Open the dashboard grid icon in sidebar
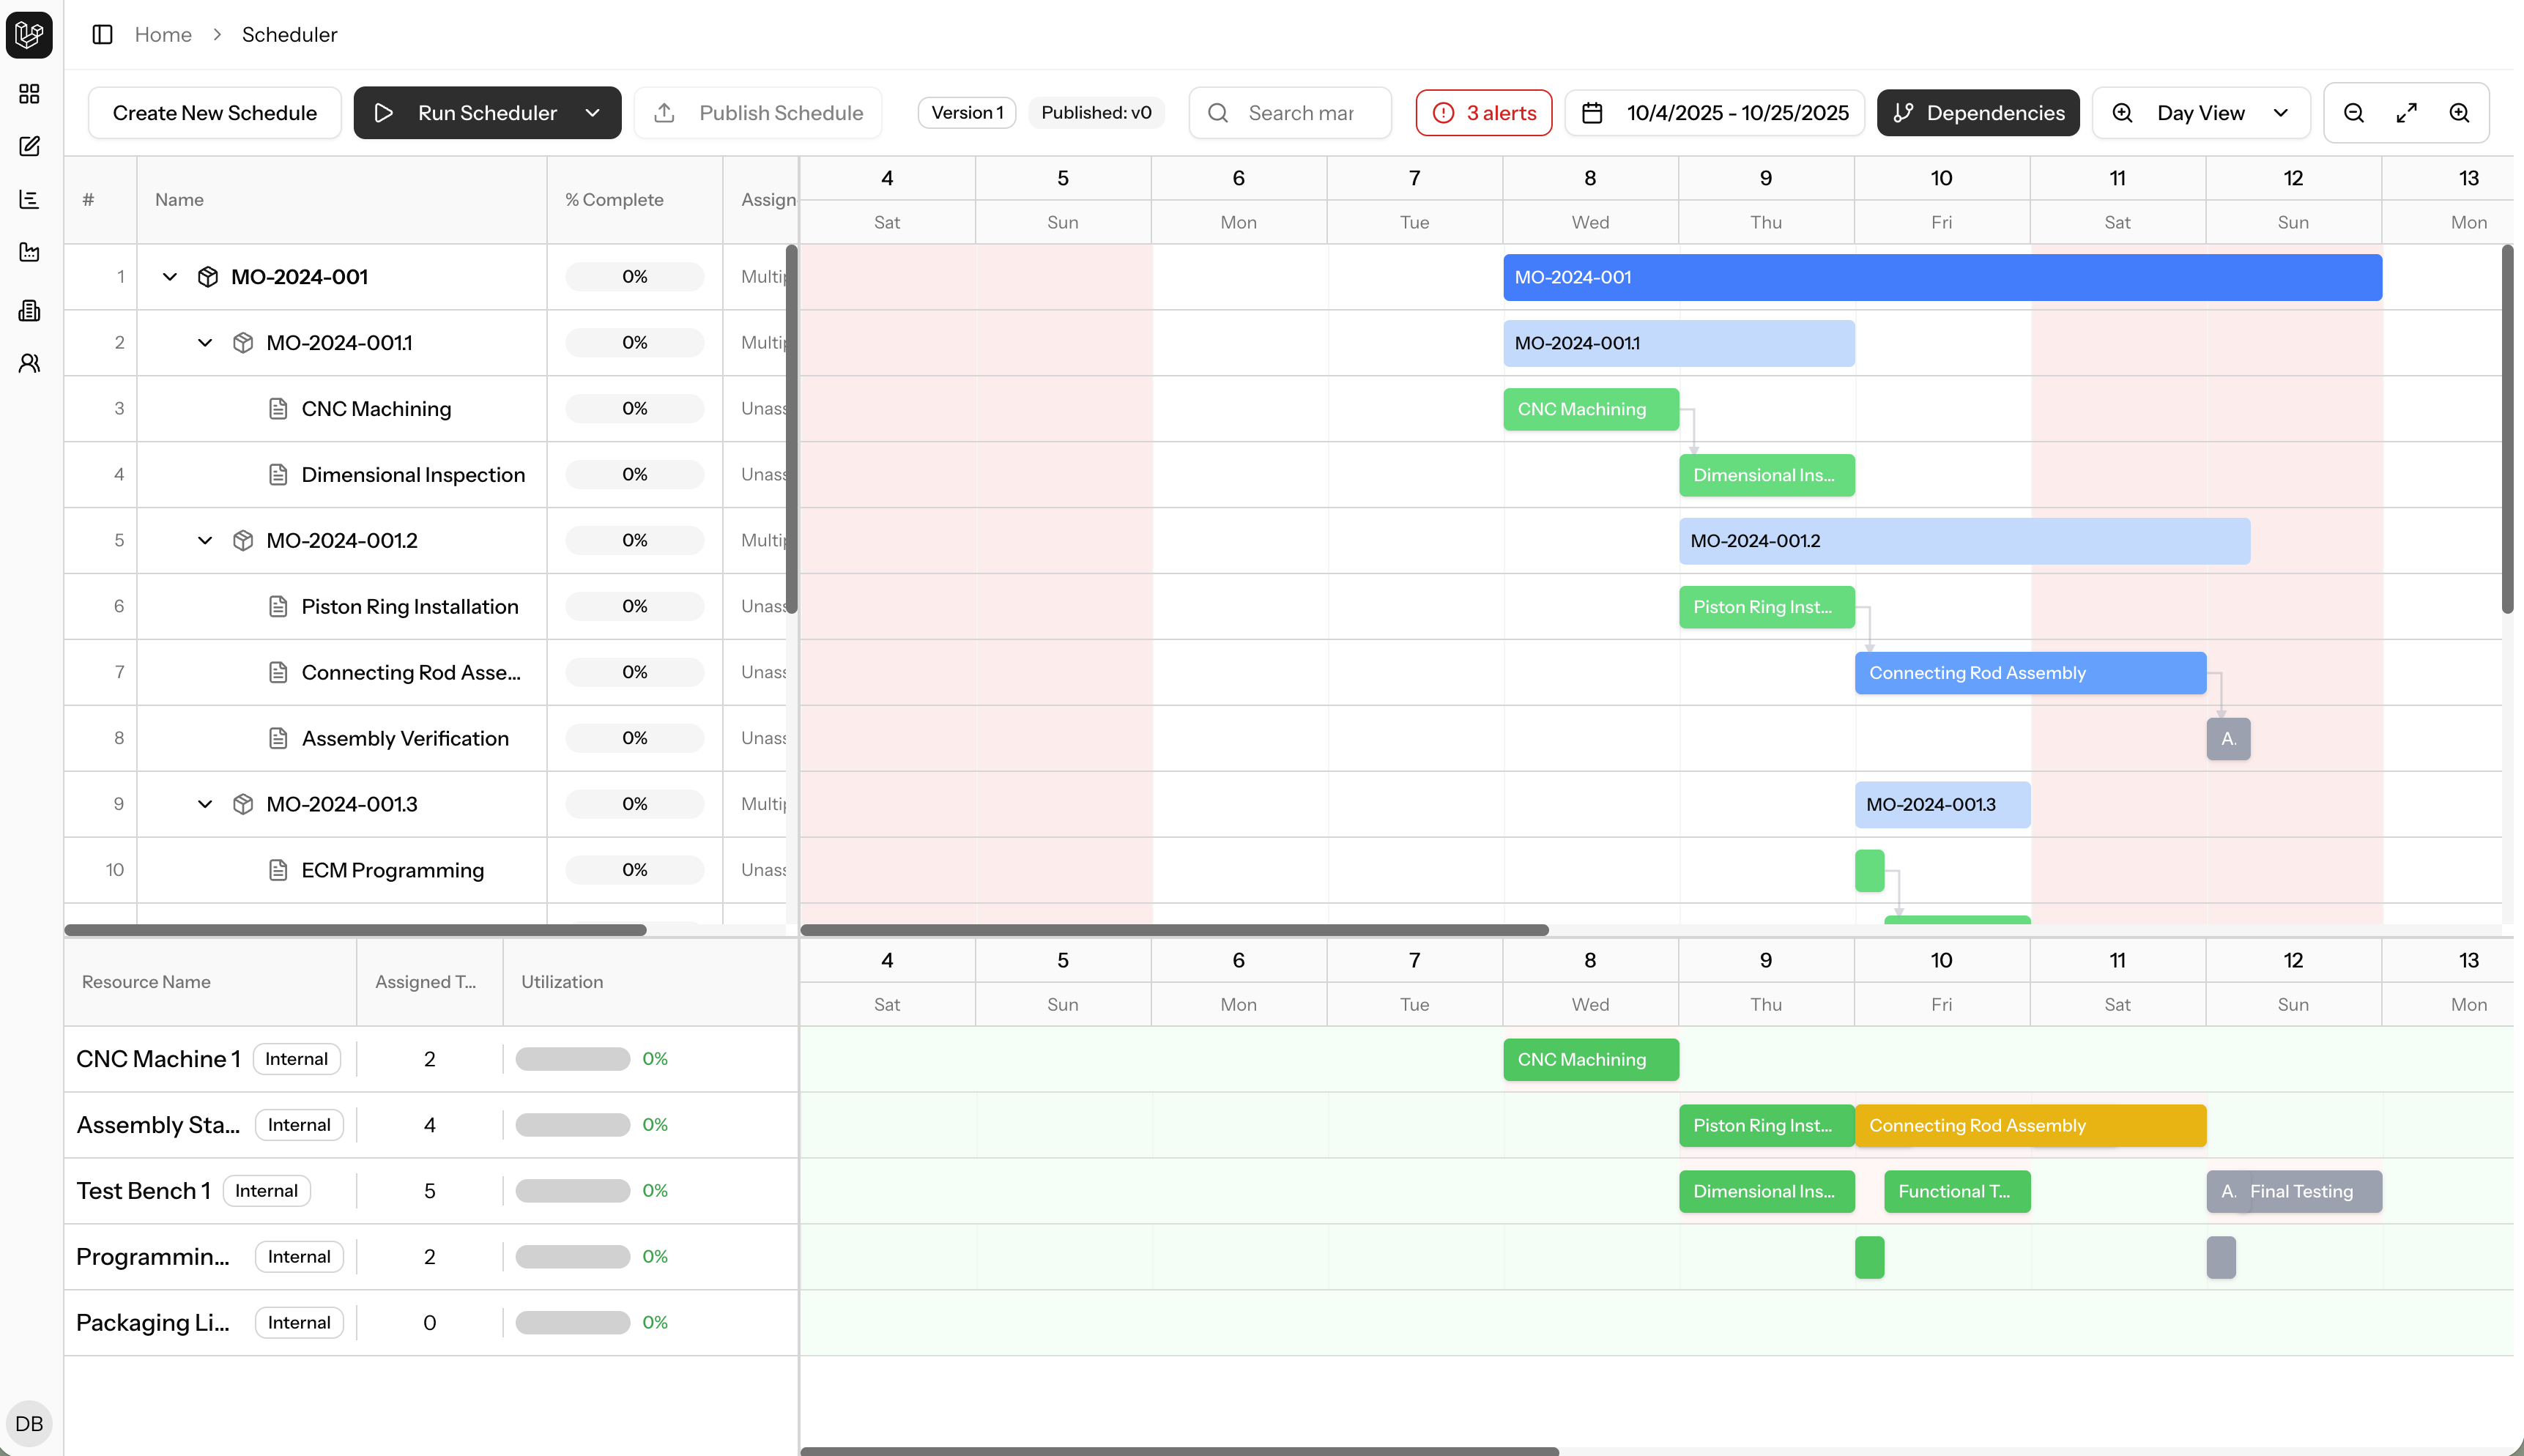 pyautogui.click(x=29, y=94)
